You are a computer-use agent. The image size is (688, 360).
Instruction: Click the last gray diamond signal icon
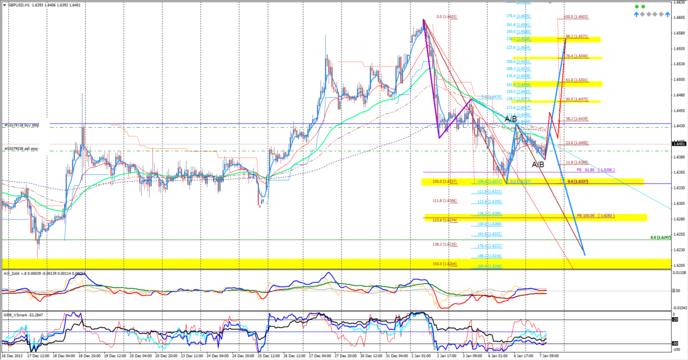[661, 14]
